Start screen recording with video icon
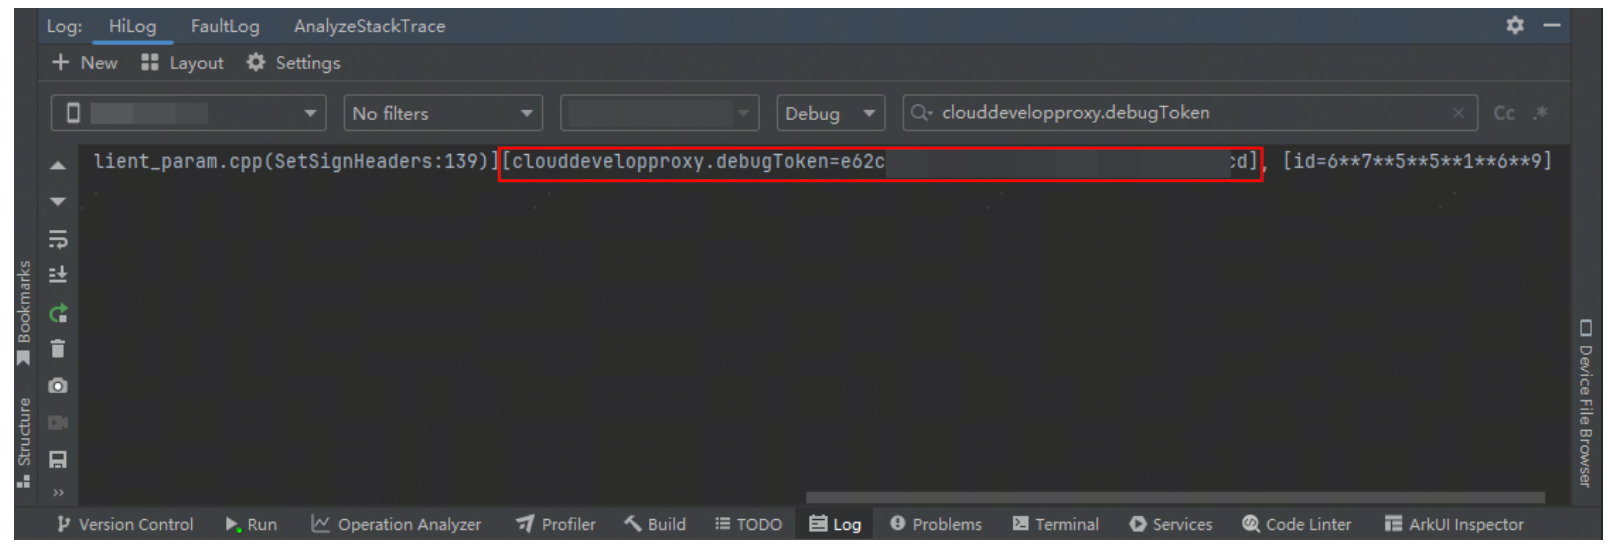Viewport: 1608px width, 544px height. (x=58, y=423)
